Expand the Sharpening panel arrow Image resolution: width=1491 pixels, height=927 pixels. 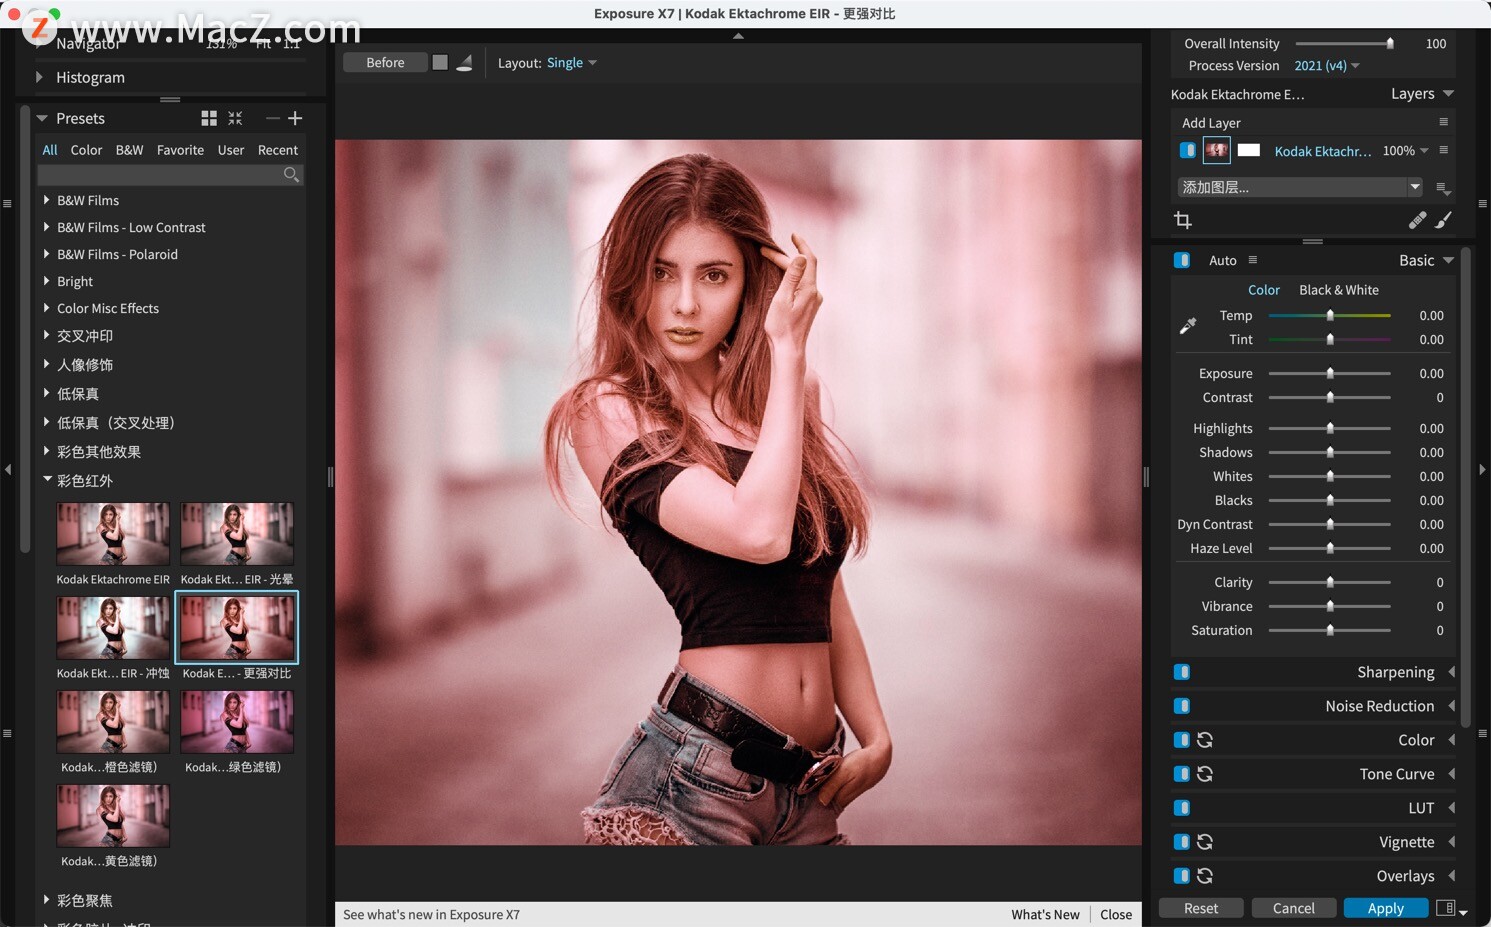click(x=1452, y=672)
